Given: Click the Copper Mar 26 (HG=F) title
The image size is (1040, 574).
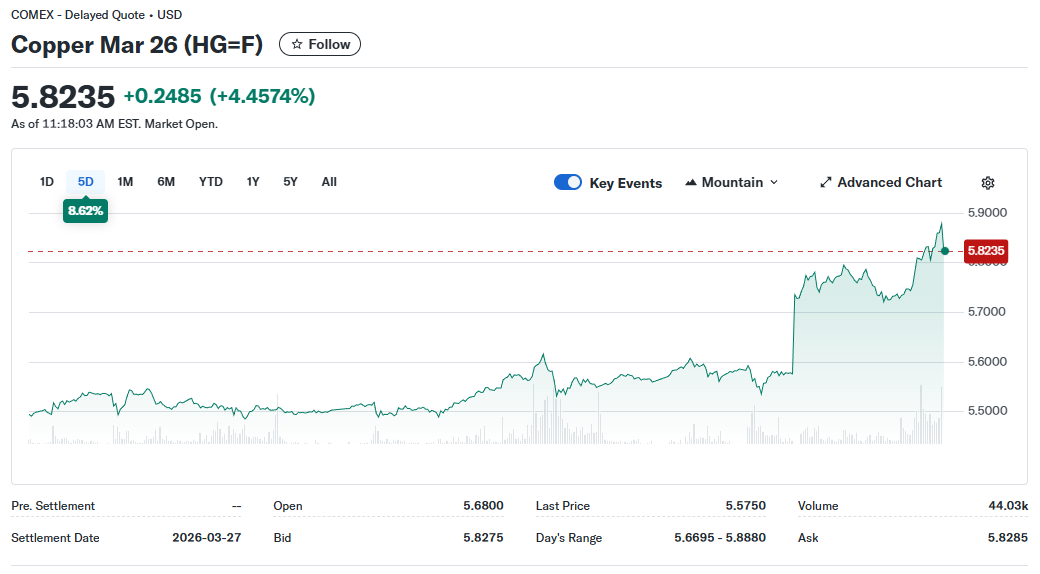Looking at the screenshot, I should tap(137, 44).
